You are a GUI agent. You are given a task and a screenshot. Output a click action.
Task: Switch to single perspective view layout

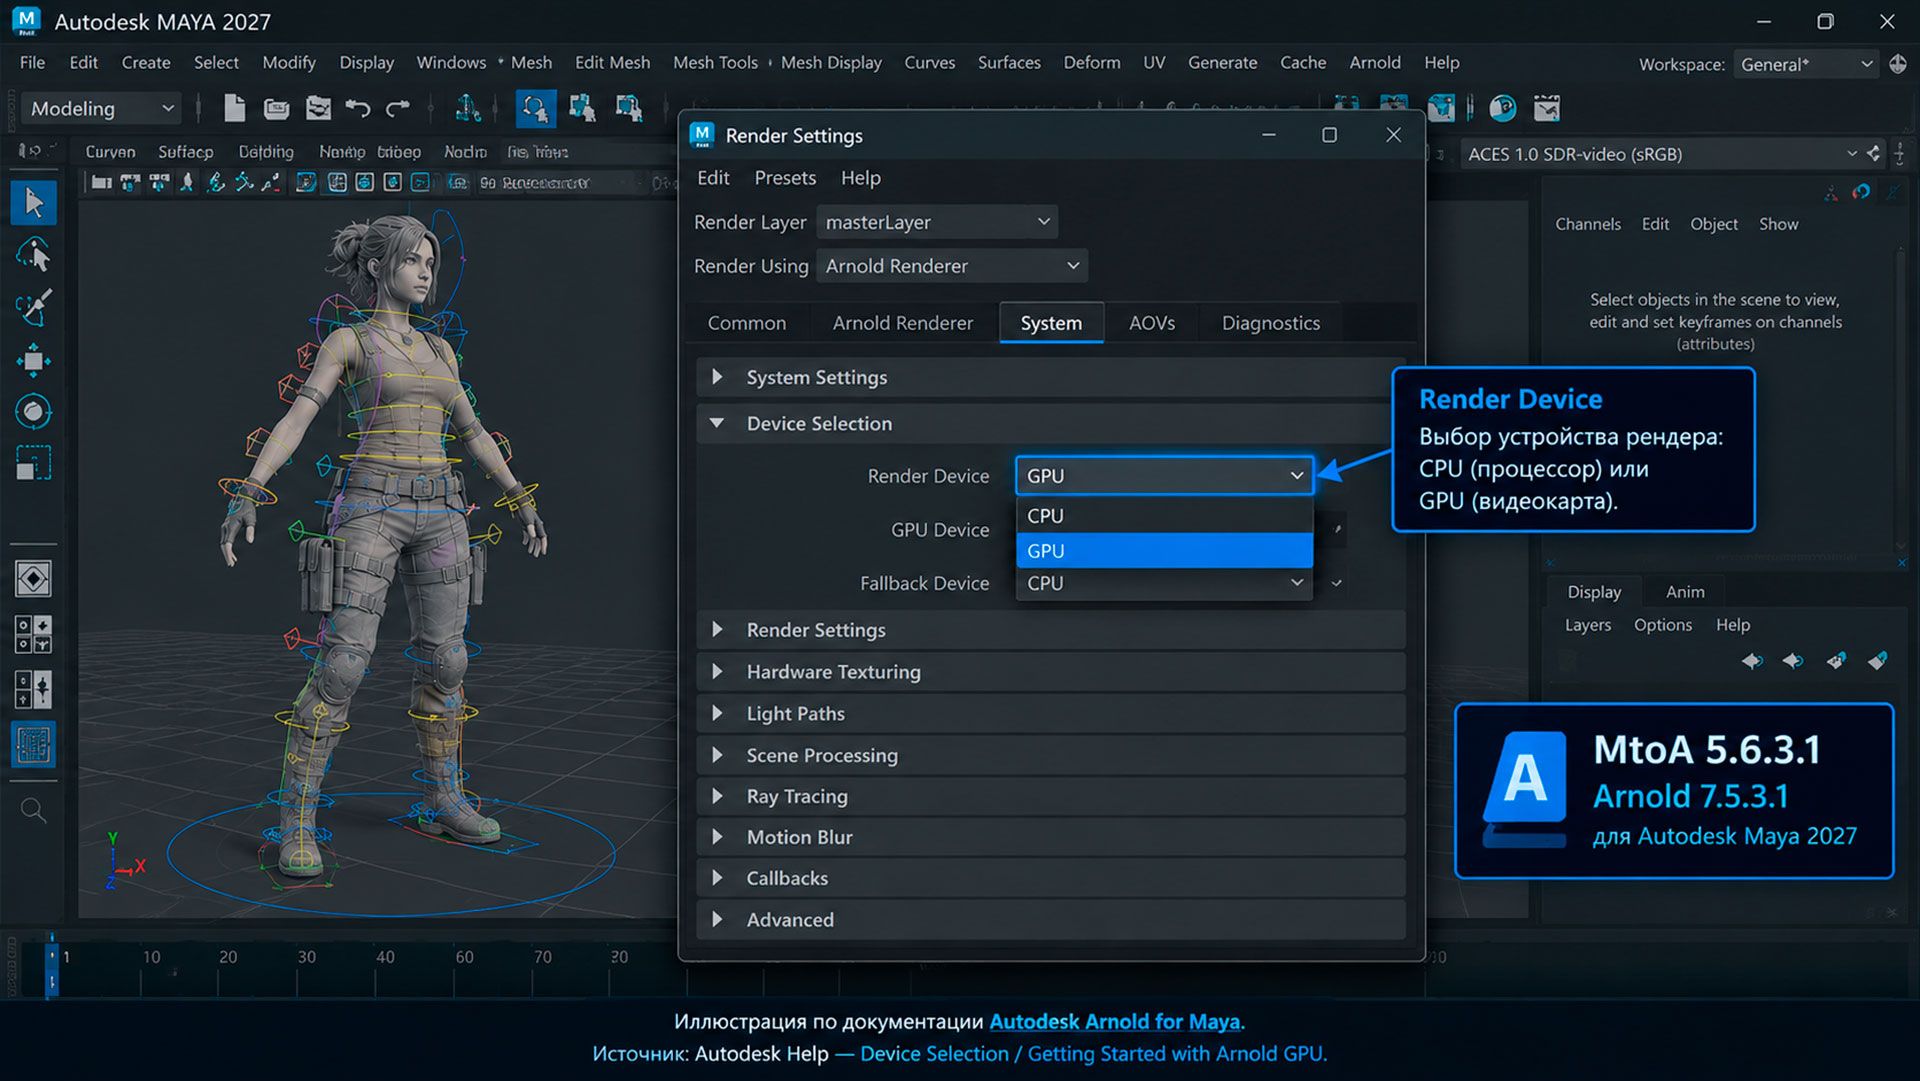(33, 579)
